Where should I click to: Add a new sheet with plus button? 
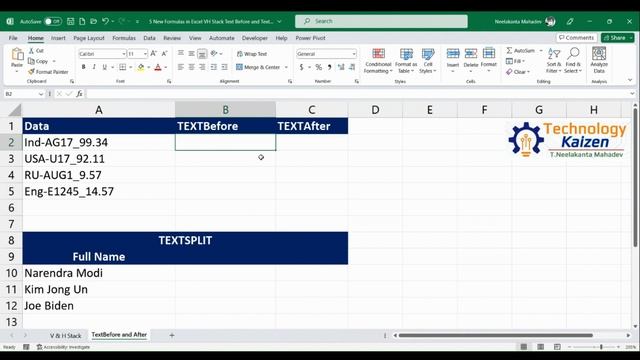click(172, 336)
